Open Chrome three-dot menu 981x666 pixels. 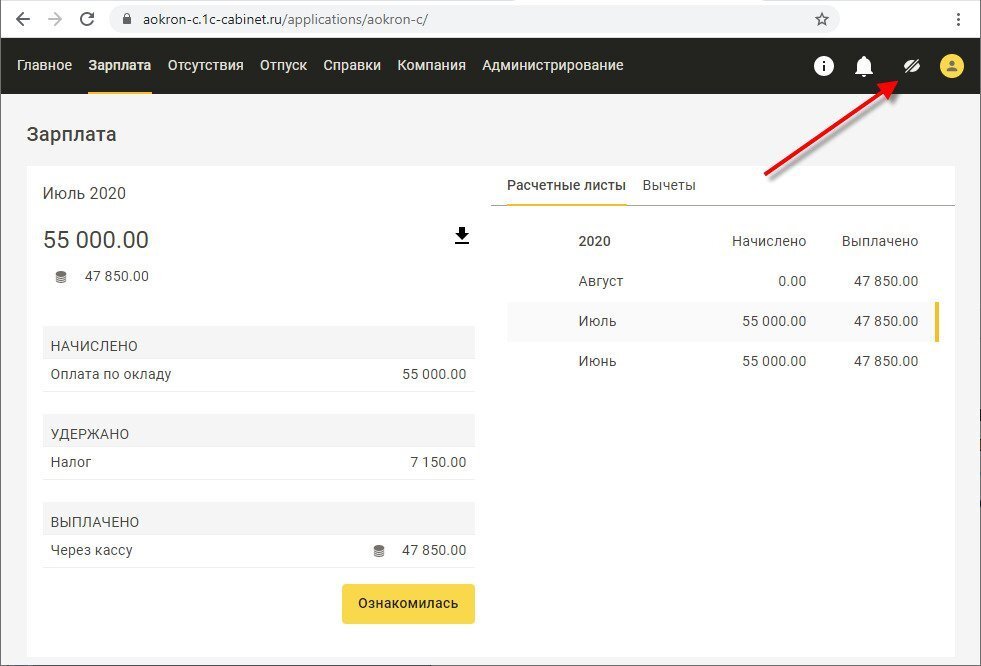point(958,19)
